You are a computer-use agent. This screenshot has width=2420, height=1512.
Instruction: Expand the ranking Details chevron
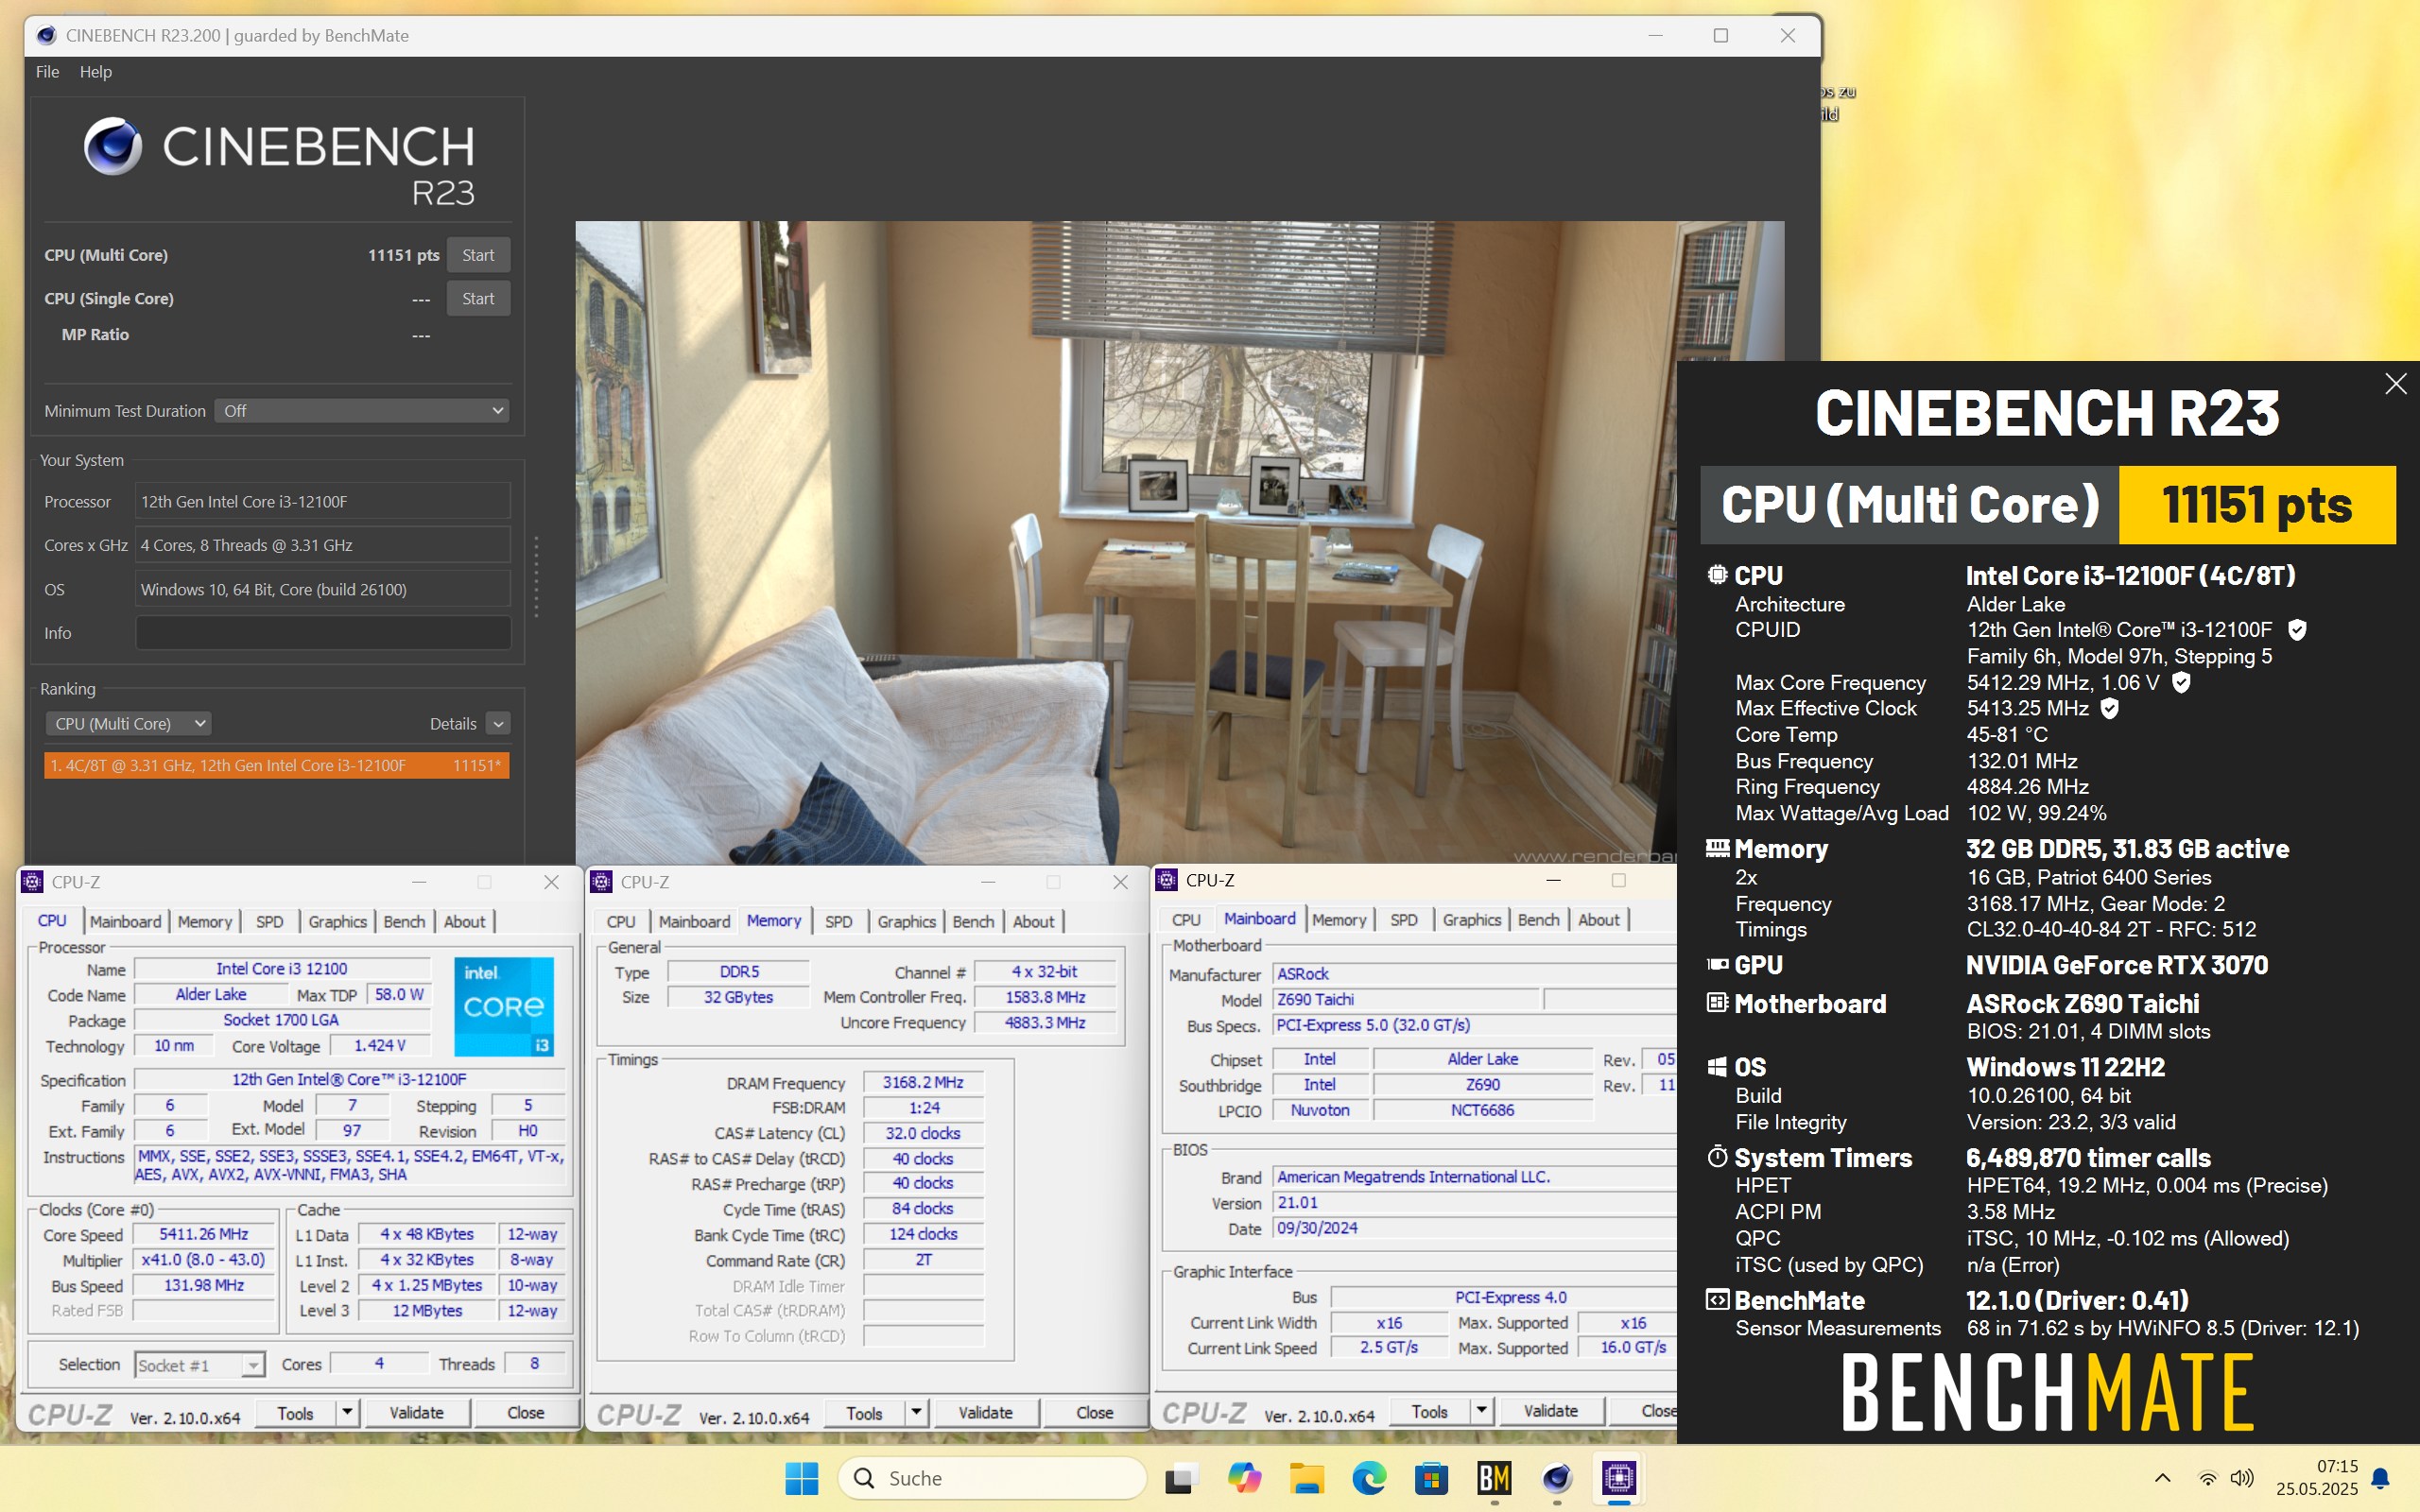(498, 723)
